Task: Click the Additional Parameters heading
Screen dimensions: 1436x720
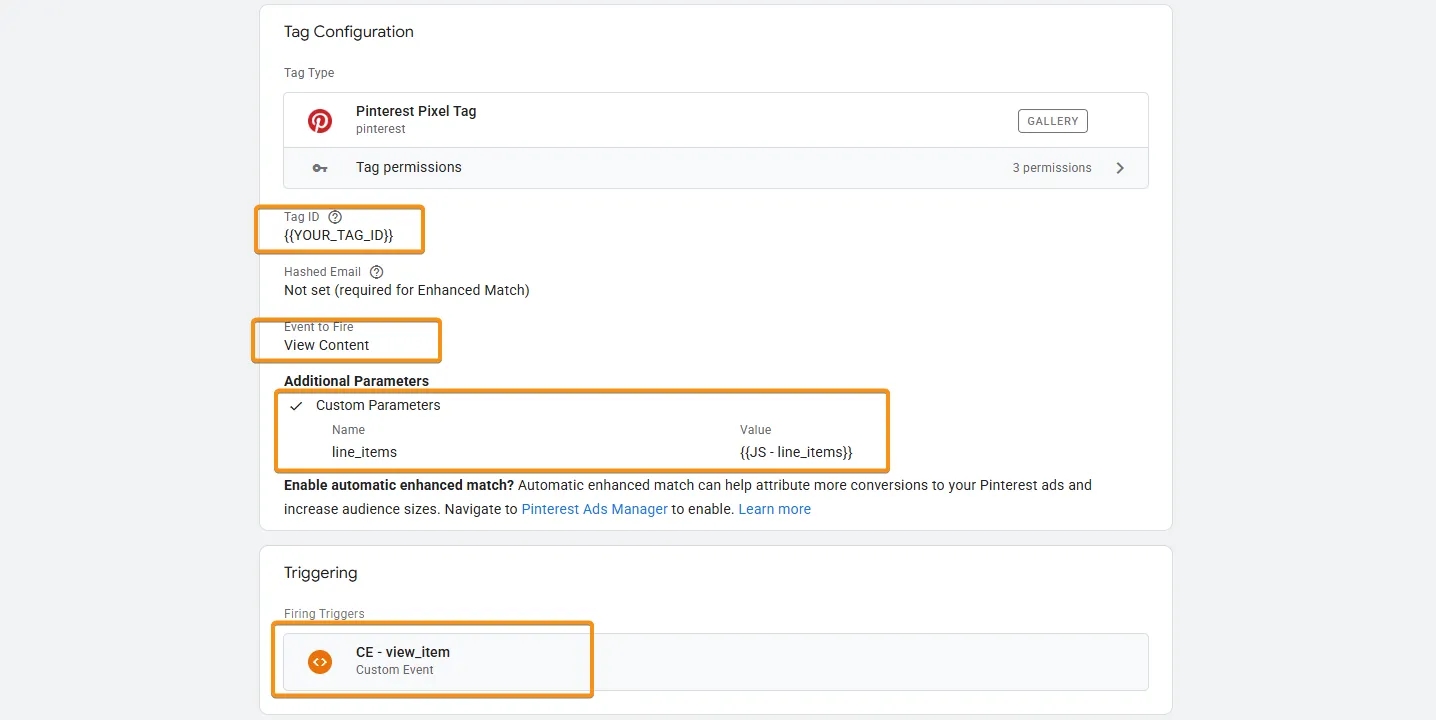Action: pyautogui.click(x=356, y=381)
